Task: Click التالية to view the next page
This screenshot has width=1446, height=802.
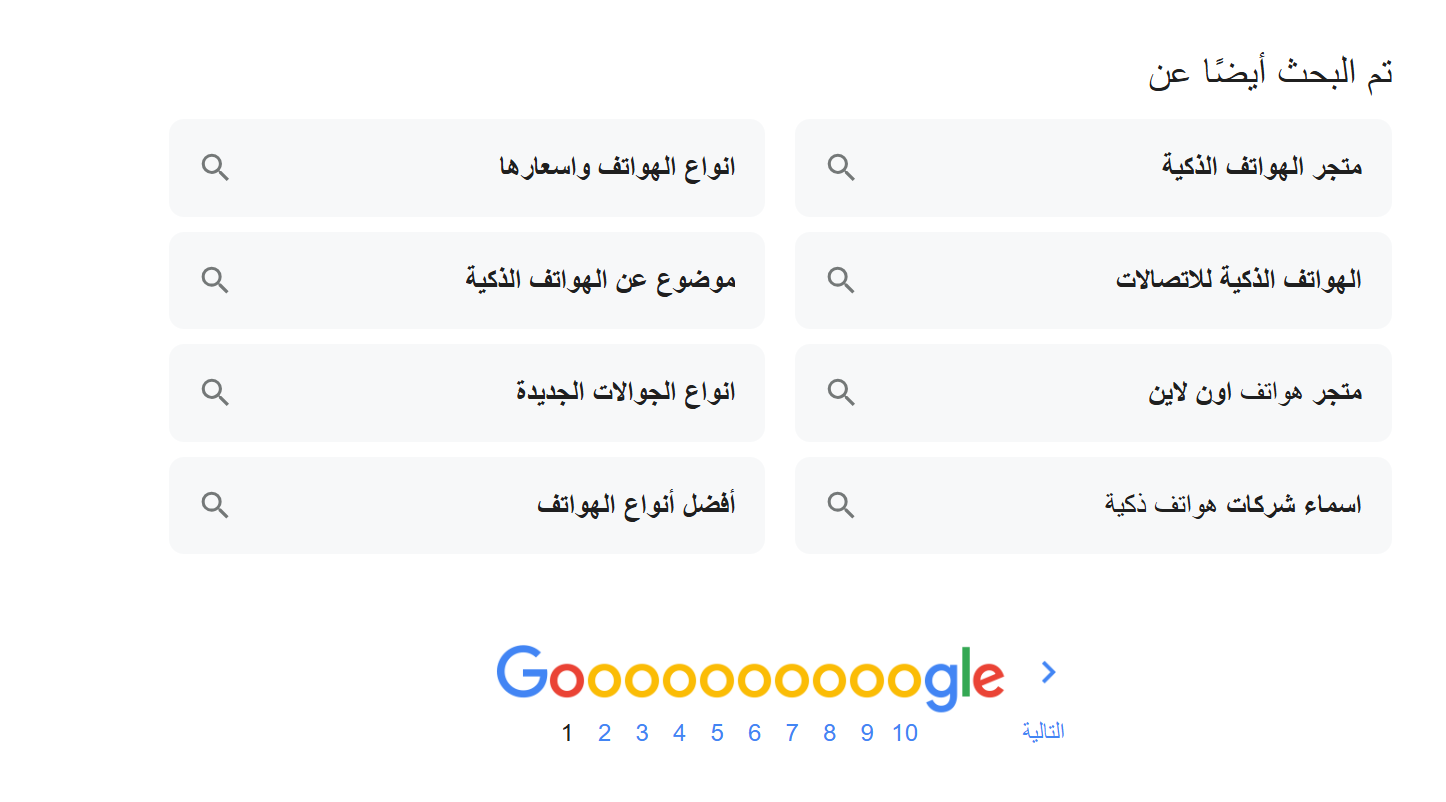Action: 1042,731
